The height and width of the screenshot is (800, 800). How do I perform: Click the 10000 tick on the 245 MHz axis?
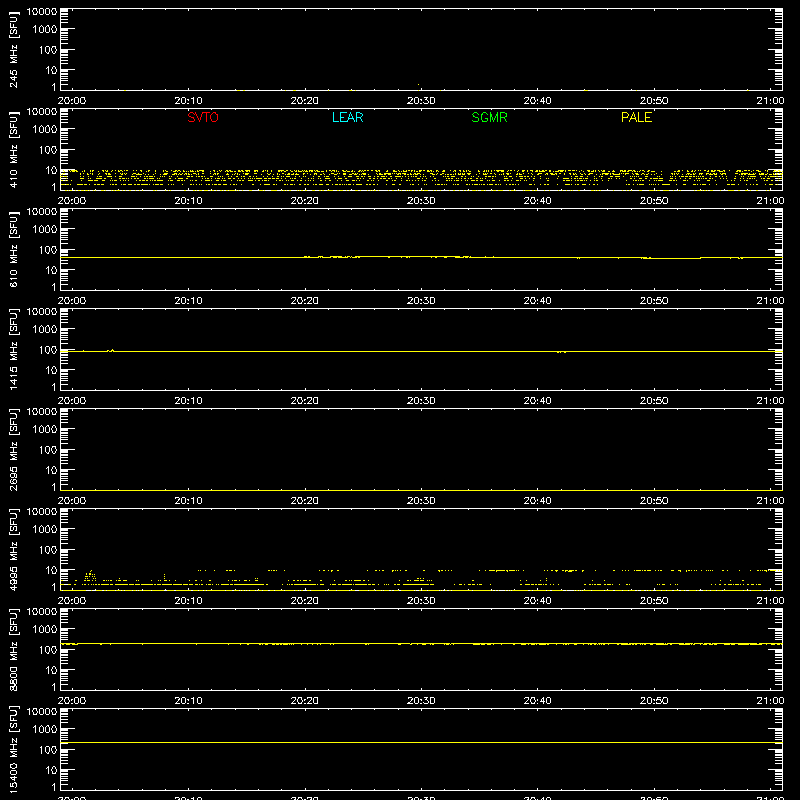click(42, 12)
